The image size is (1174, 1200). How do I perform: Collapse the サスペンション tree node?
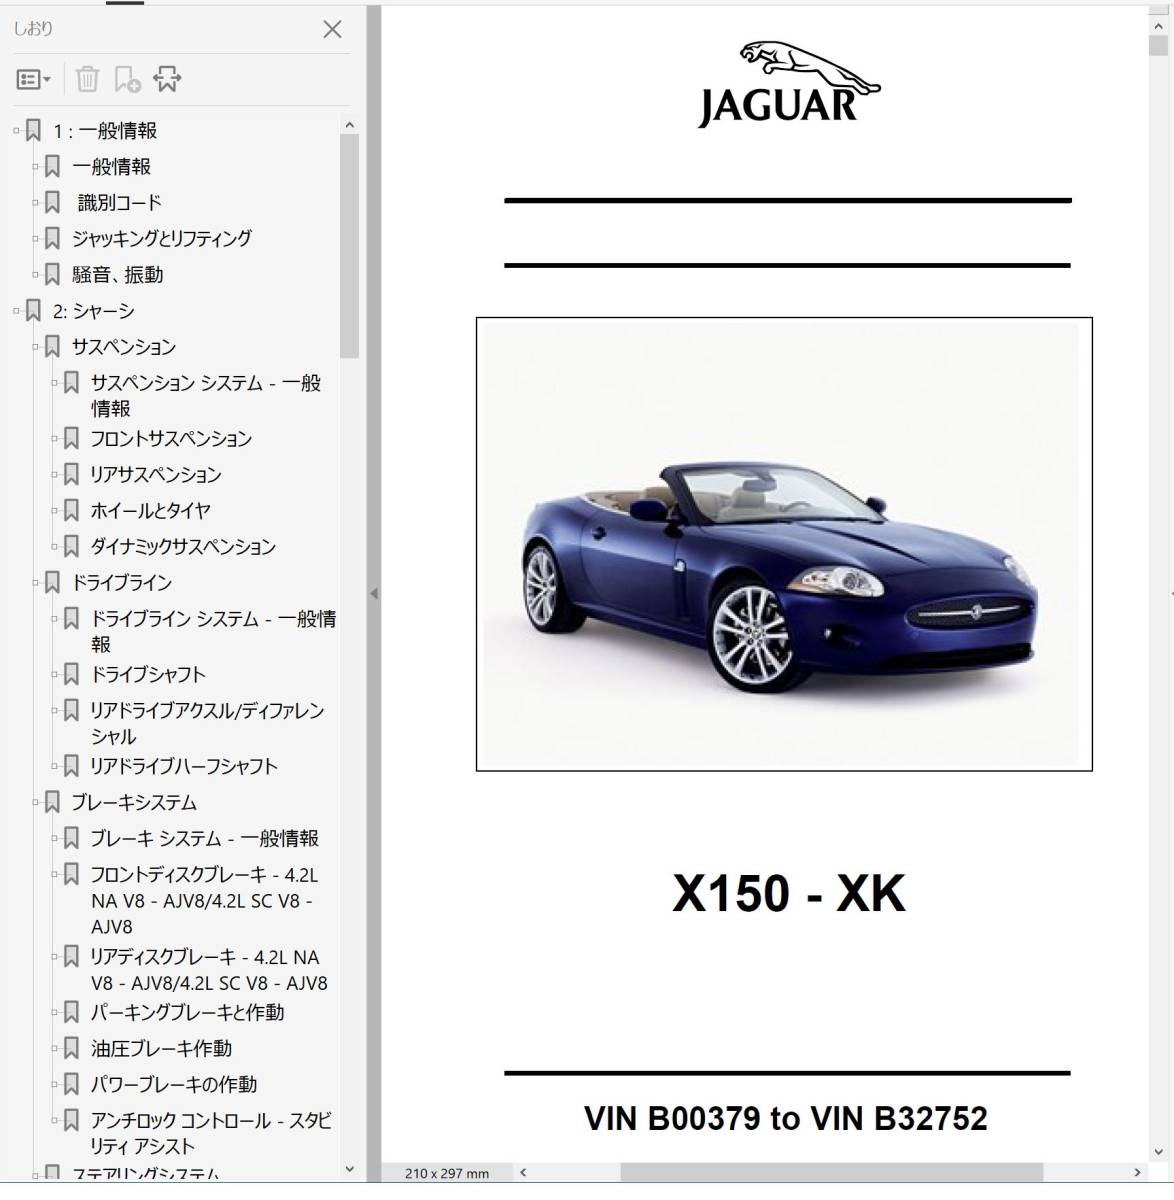35,347
